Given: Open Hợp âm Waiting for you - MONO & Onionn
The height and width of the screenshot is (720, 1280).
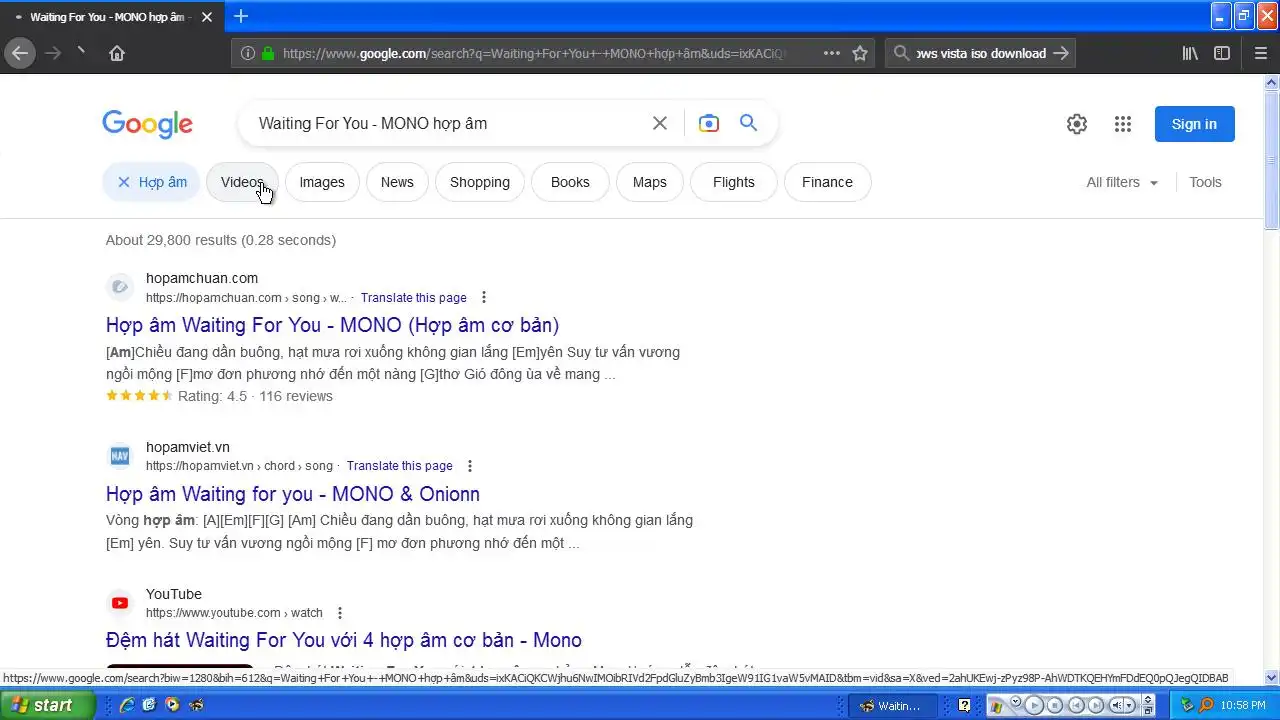Looking at the screenshot, I should tap(293, 494).
